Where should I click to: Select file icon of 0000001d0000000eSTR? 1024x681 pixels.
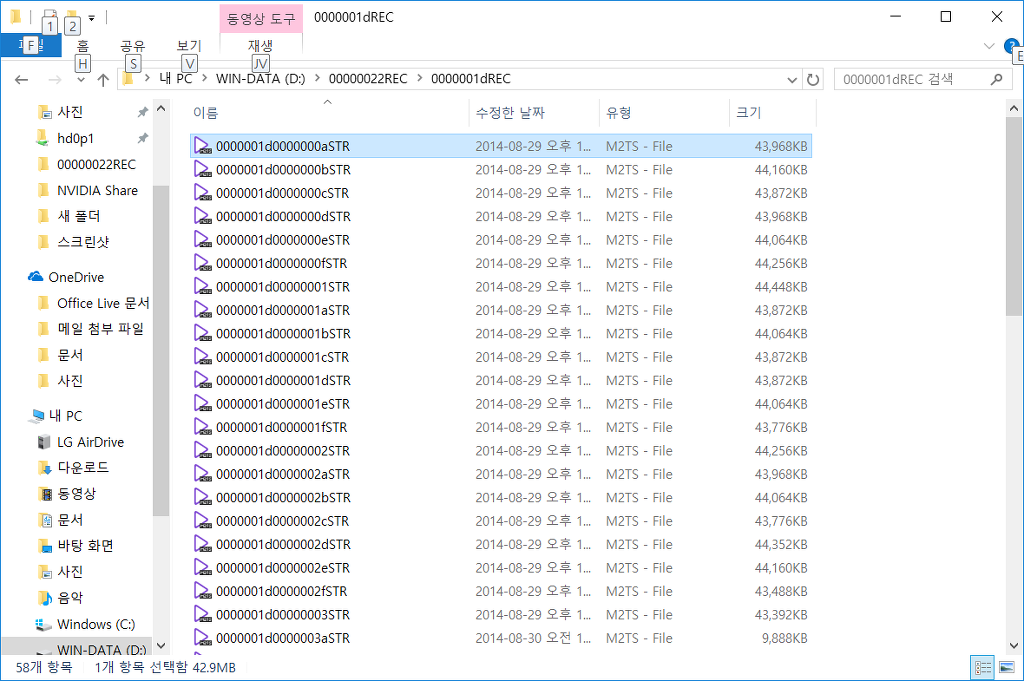coord(202,240)
